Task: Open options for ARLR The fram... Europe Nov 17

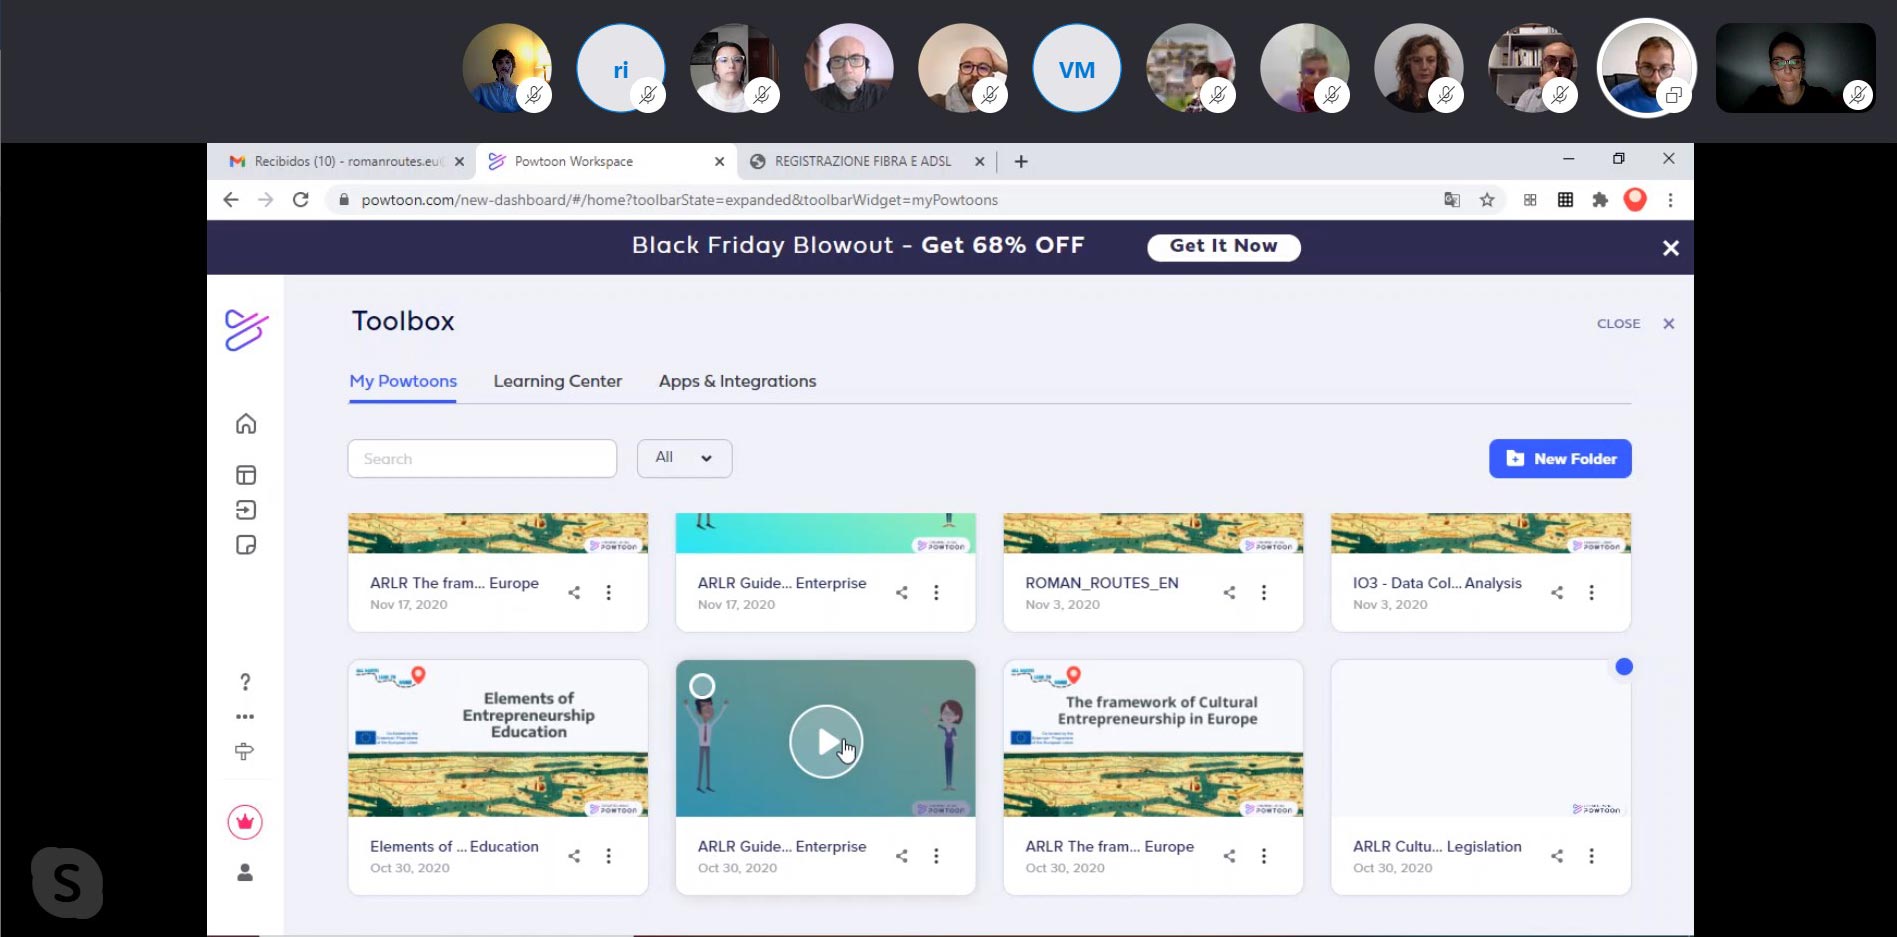Action: click(x=608, y=593)
